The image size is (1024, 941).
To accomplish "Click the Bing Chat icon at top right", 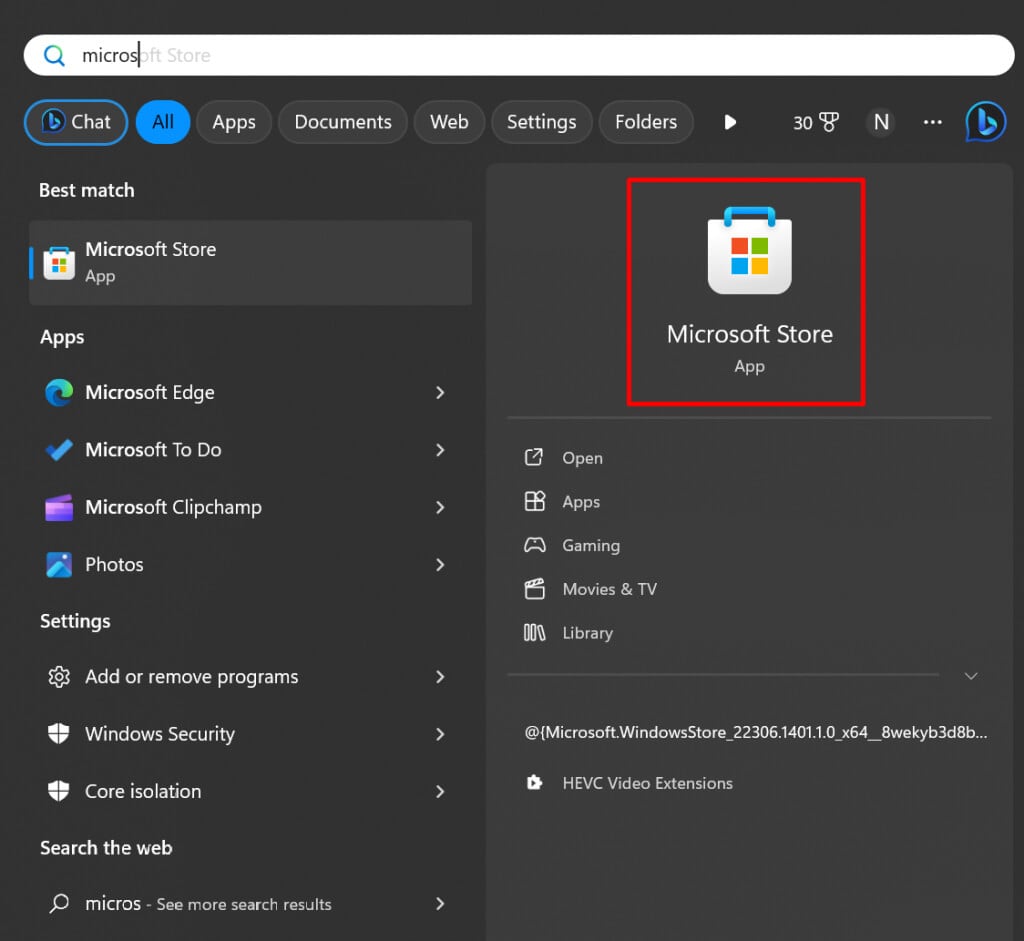I will [x=985, y=122].
